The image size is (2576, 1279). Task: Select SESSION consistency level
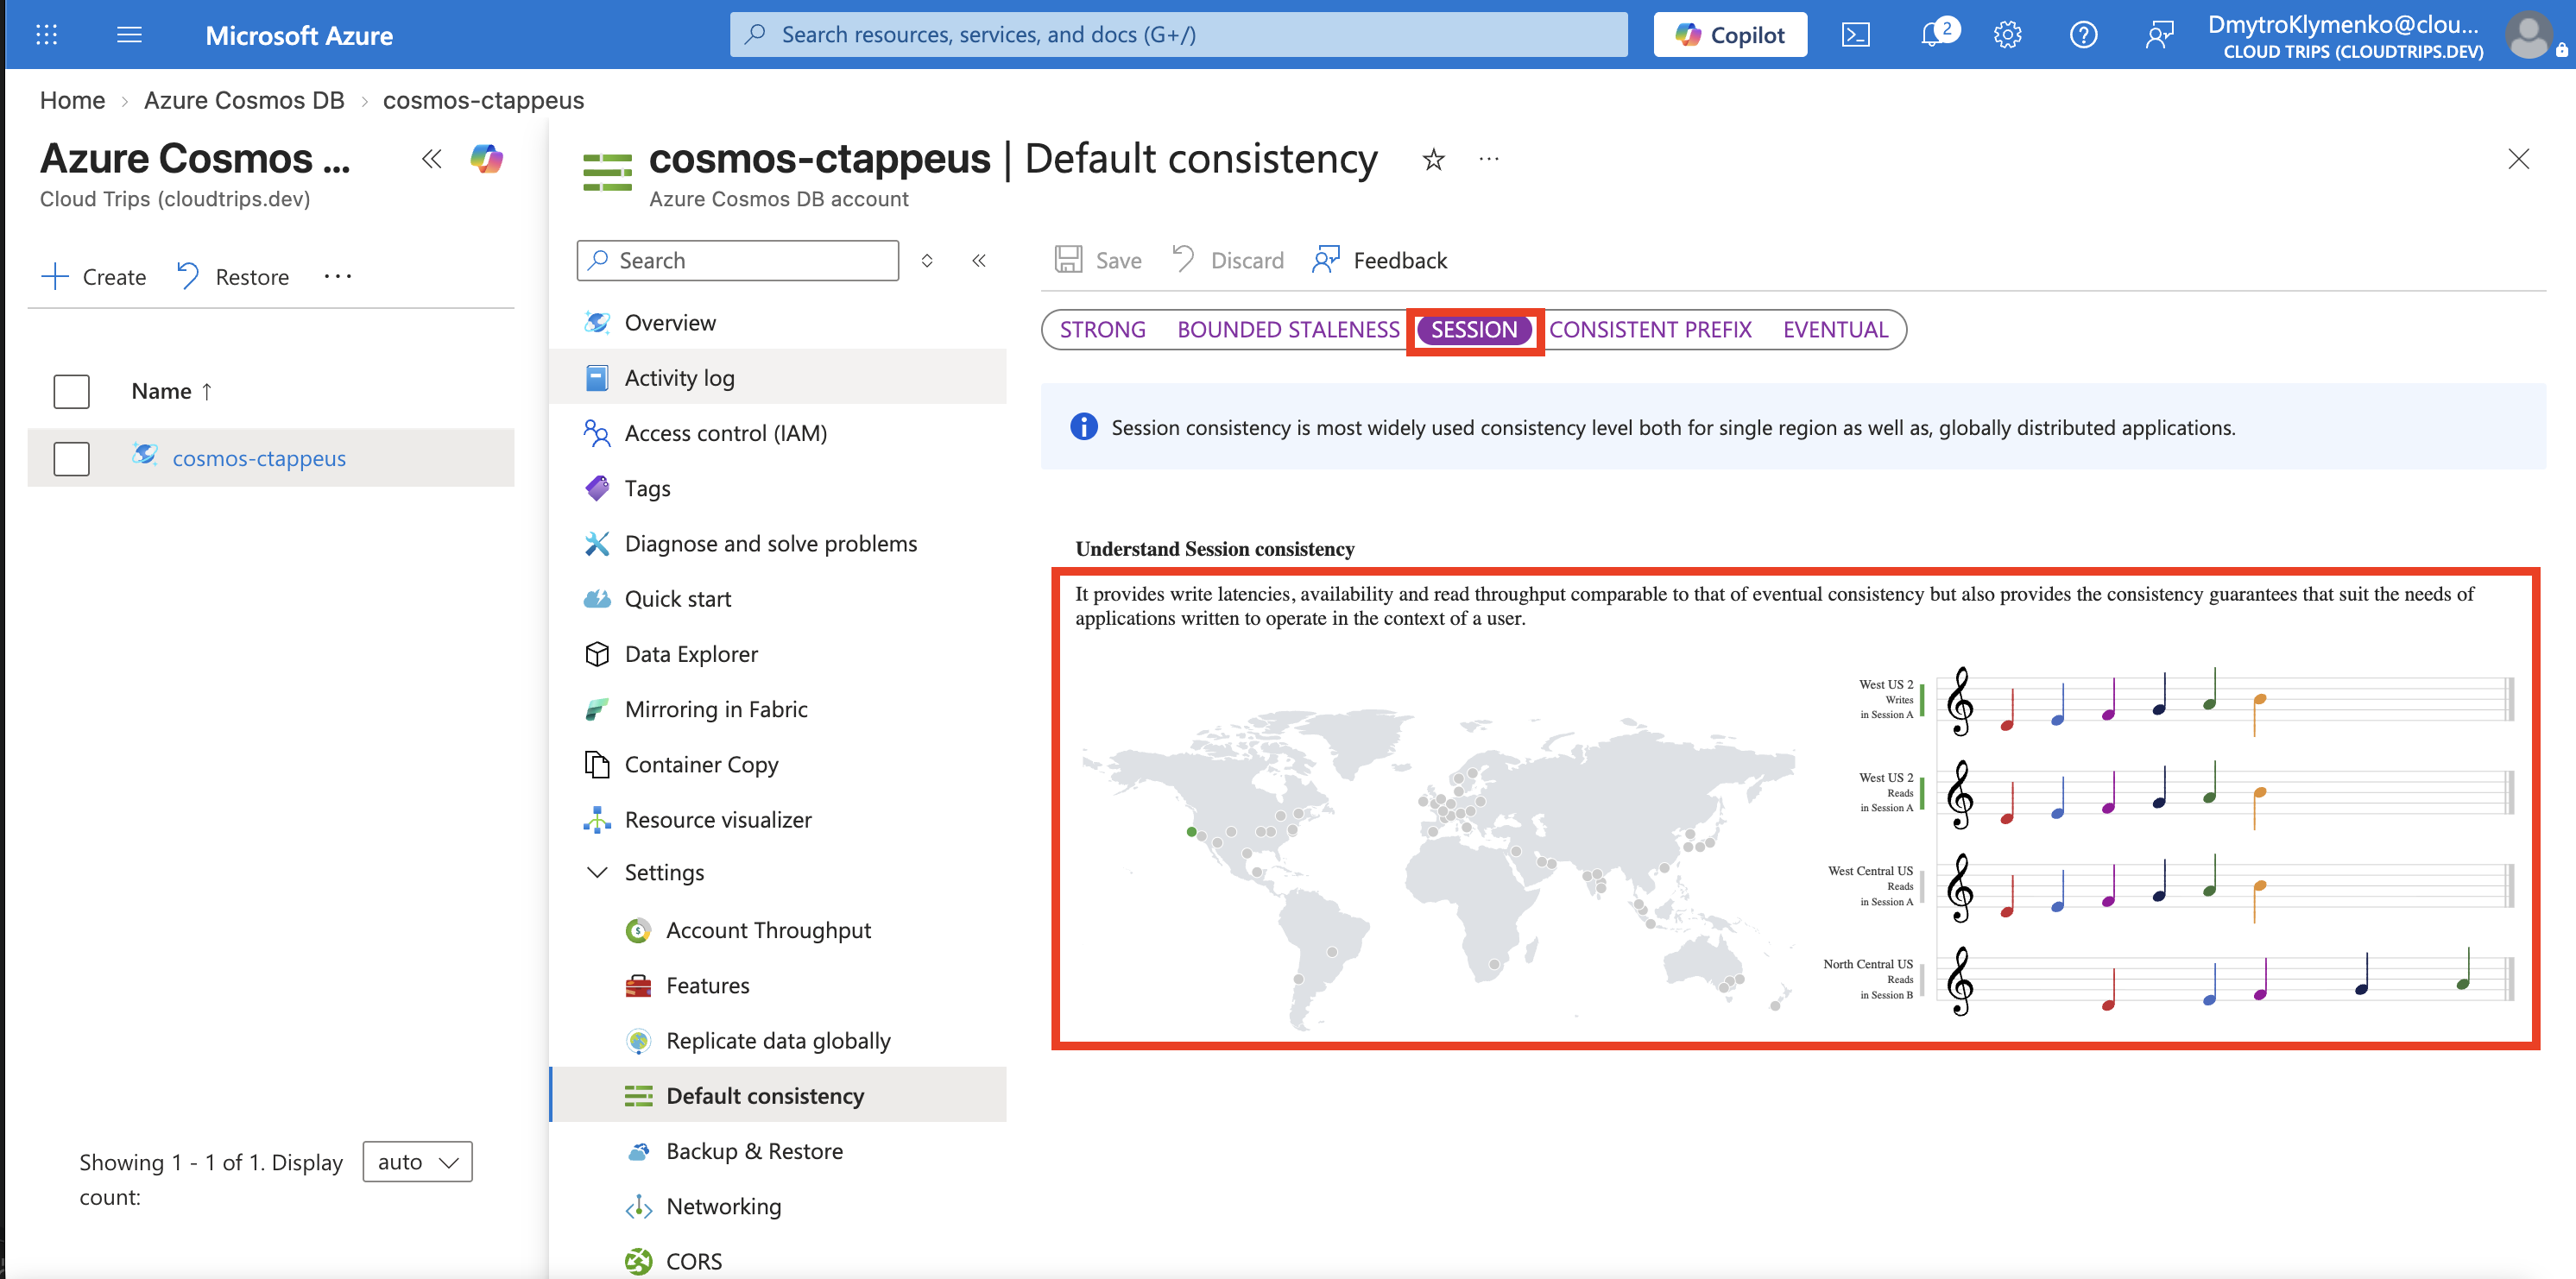click(x=1474, y=330)
